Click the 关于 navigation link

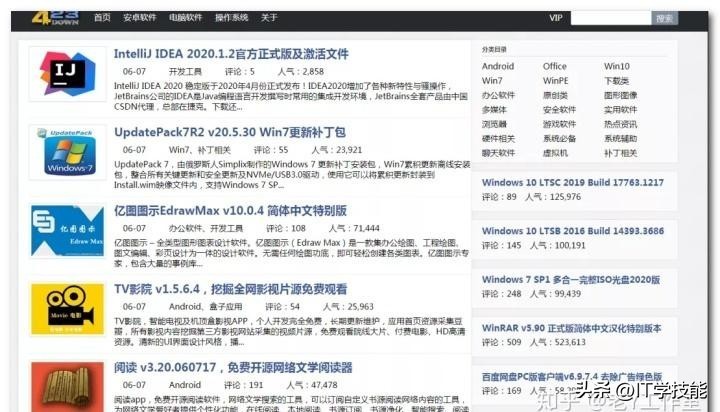(x=270, y=18)
